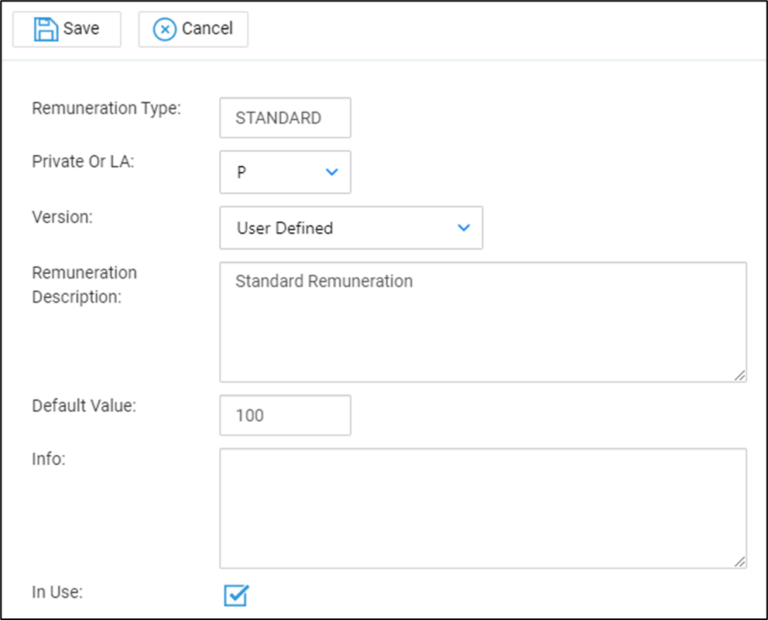Focus the Default Value field containing 100
The width and height of the screenshot is (768, 620).
285,415
